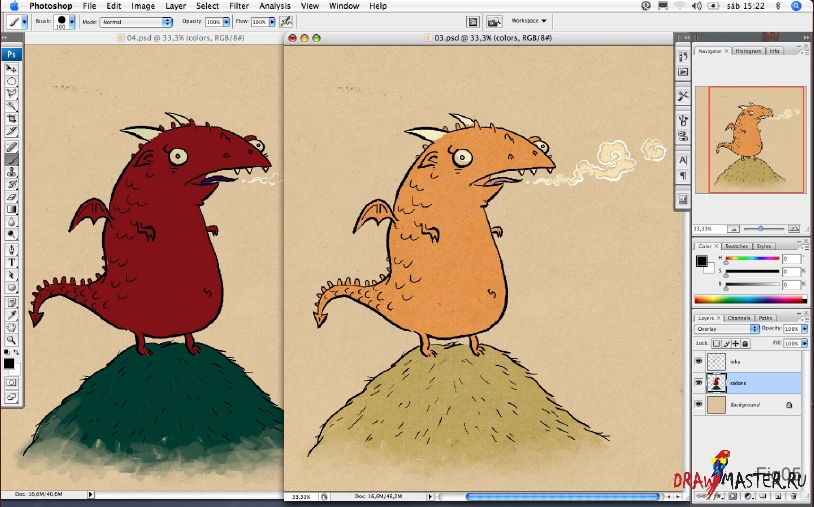The height and width of the screenshot is (507, 814).
Task: Open the Analysis menu
Action: coord(275,6)
